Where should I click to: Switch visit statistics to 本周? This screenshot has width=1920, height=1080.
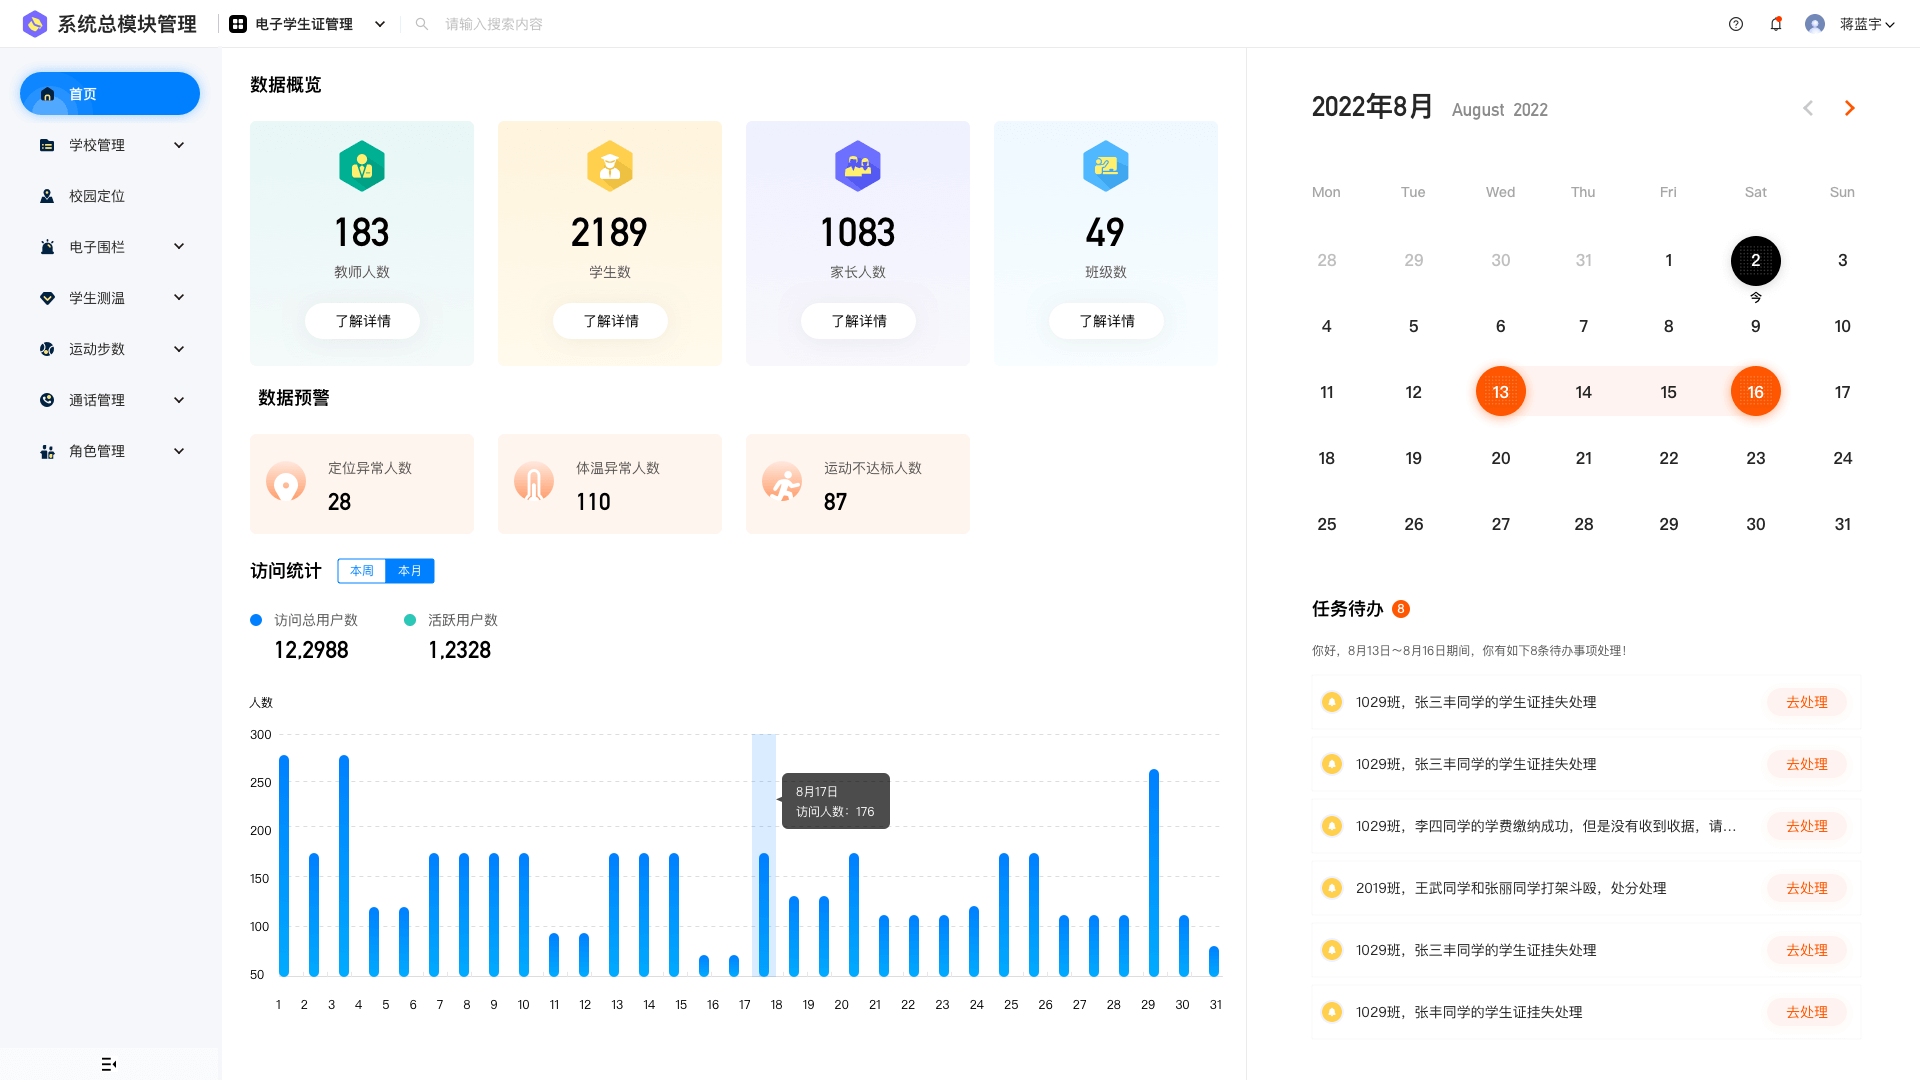coord(362,571)
